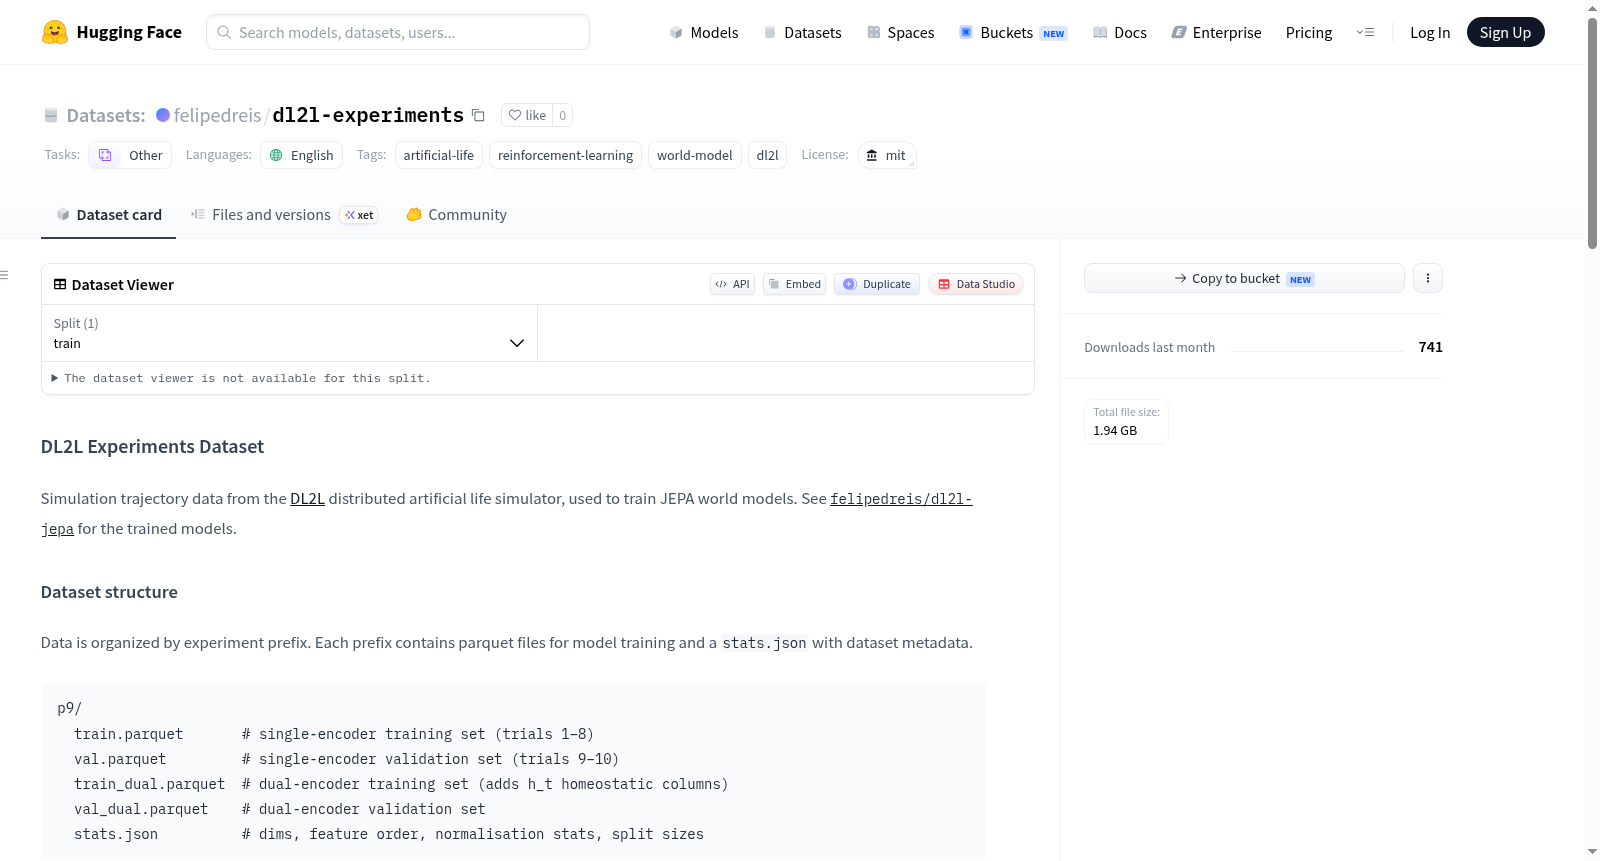Image resolution: width=1600 pixels, height=861 pixels.
Task: Follow the DL2L simulator link
Action: tap(307, 498)
